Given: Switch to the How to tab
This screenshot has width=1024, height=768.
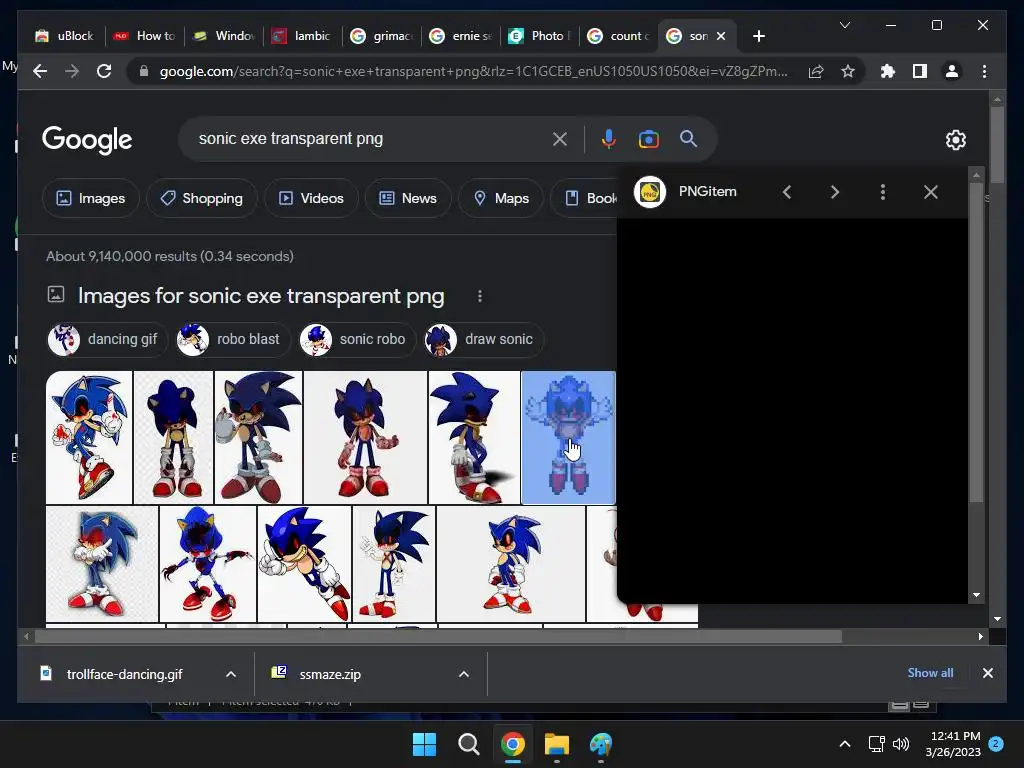Looking at the screenshot, I should pos(144,36).
